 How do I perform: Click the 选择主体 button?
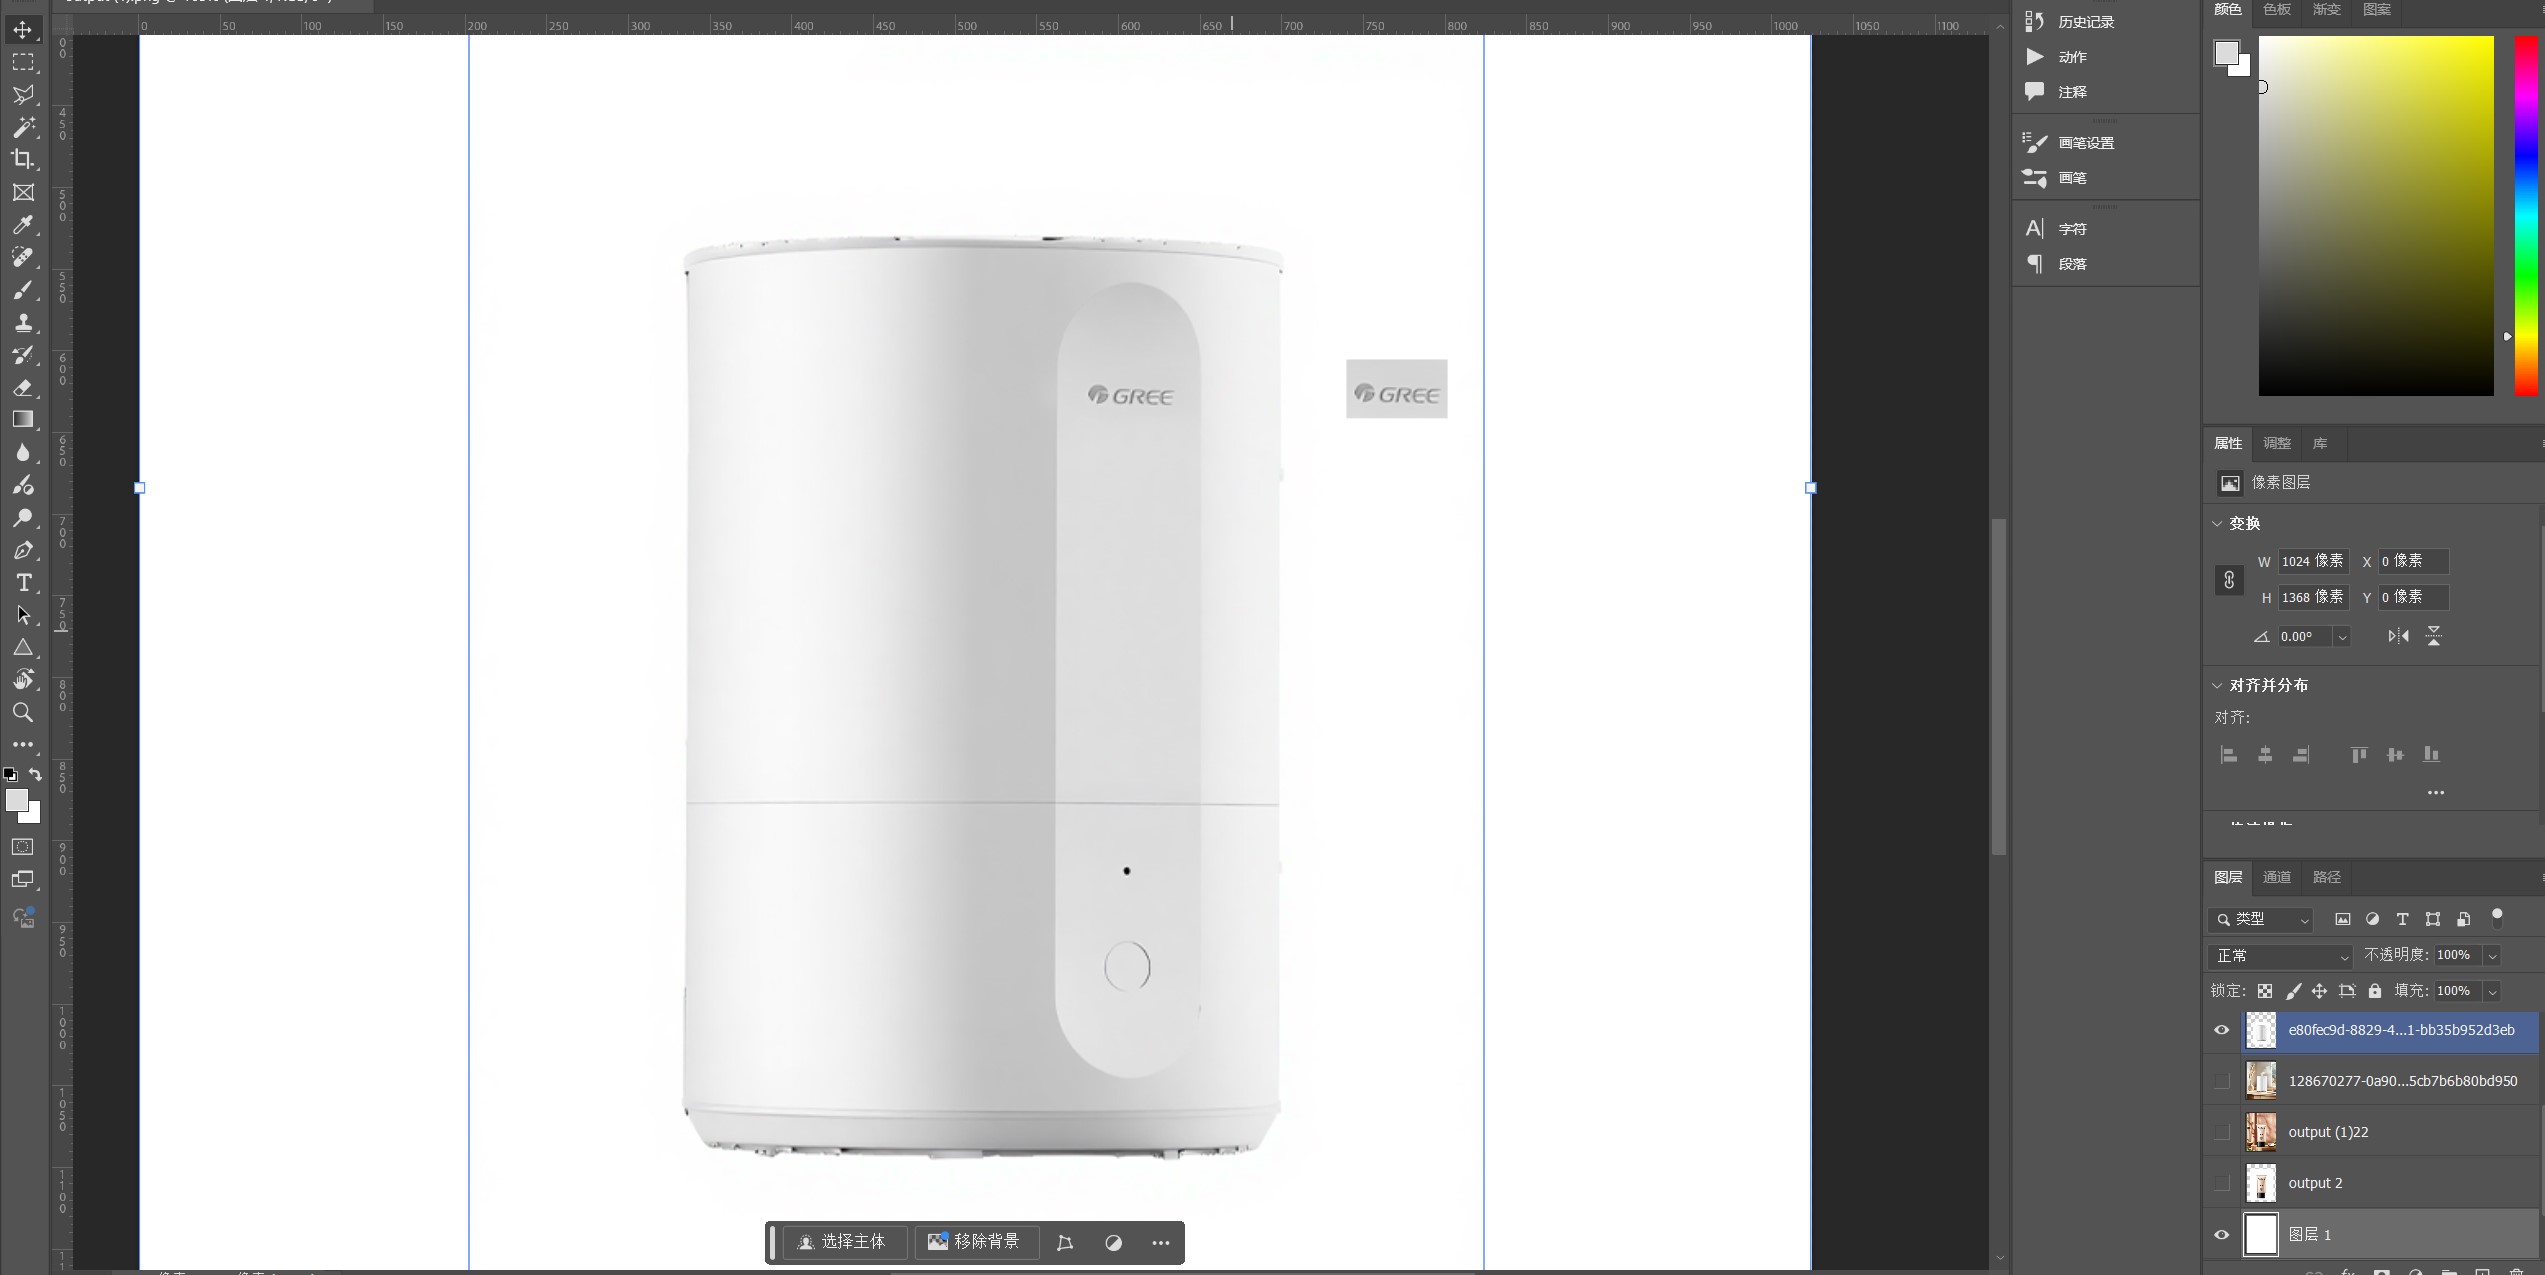click(841, 1242)
